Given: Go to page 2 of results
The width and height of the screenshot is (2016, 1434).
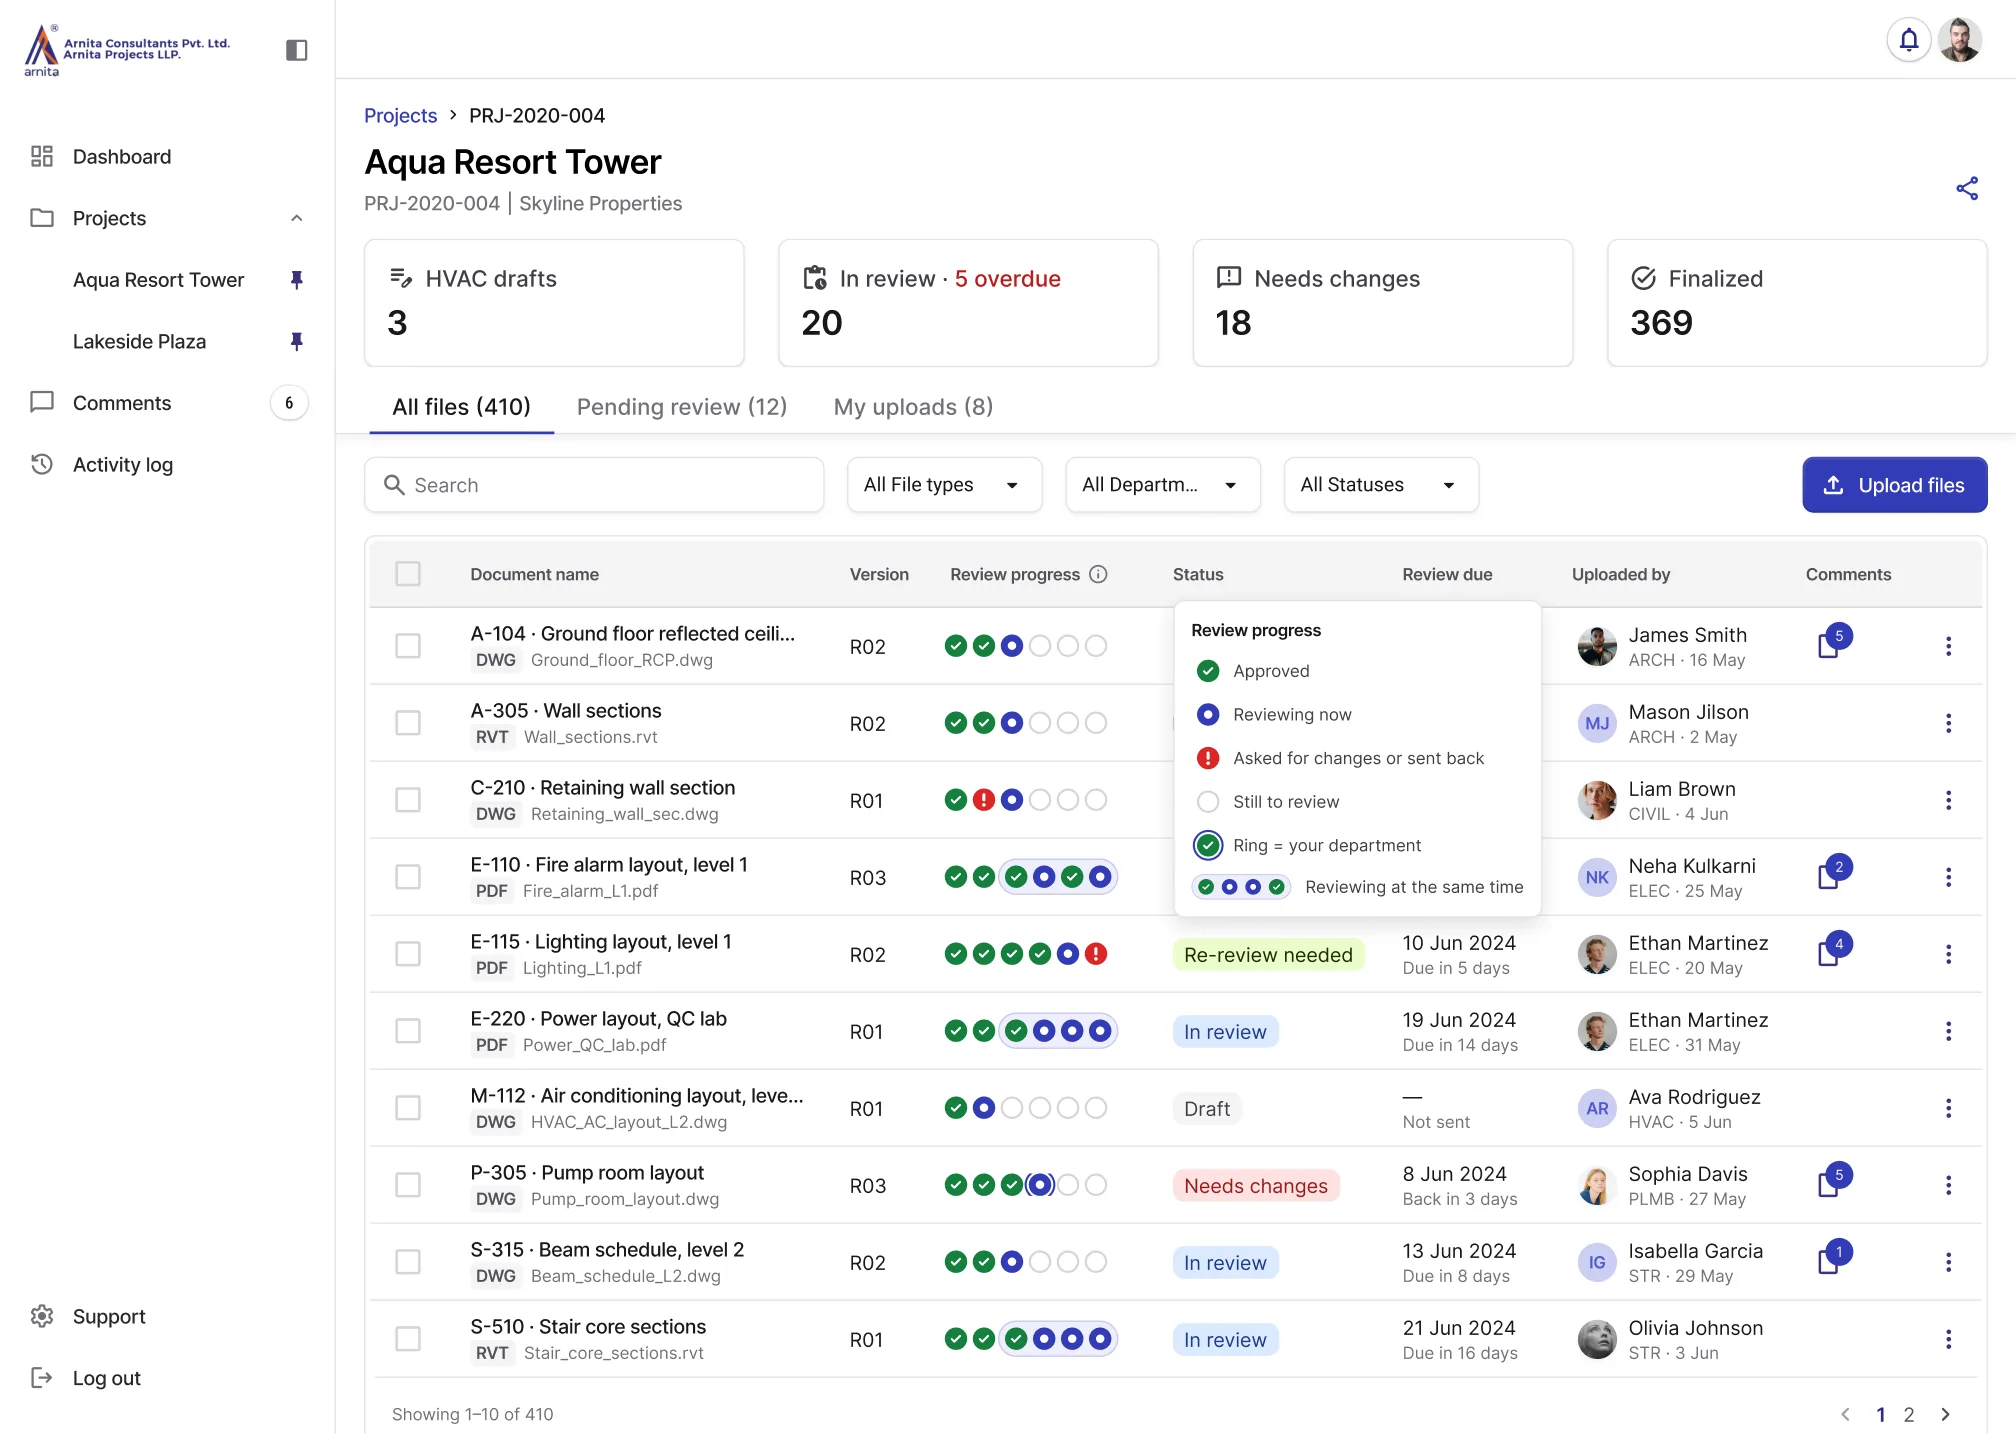Looking at the screenshot, I should pyautogui.click(x=1908, y=1414).
